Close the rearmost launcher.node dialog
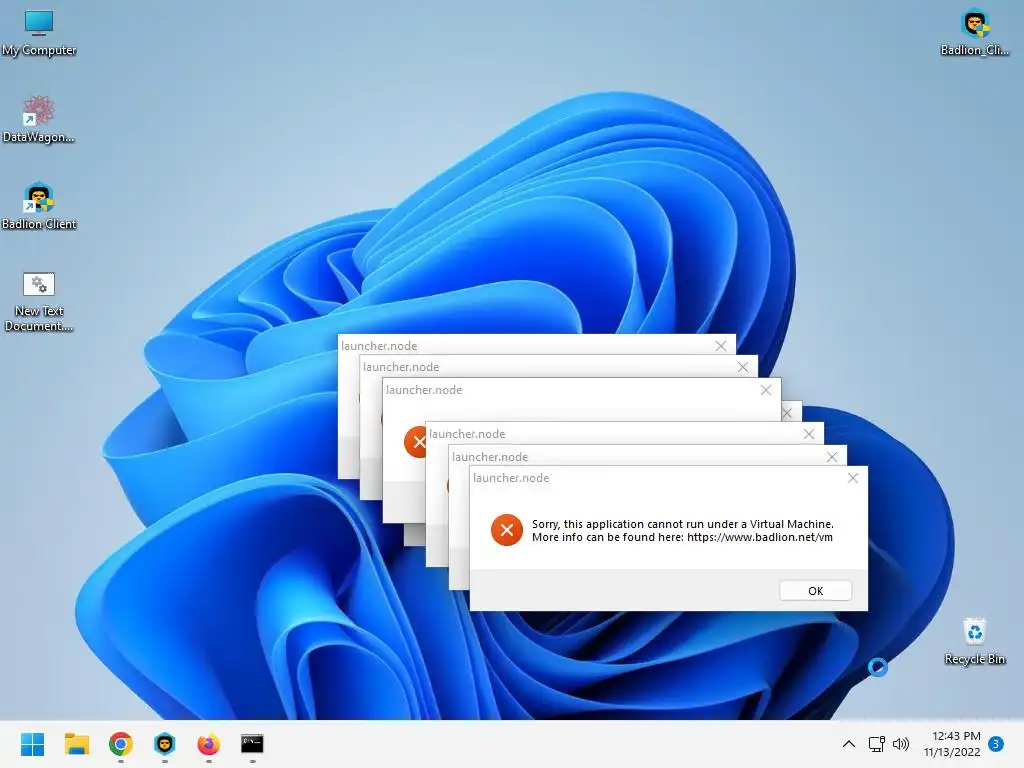 click(721, 345)
